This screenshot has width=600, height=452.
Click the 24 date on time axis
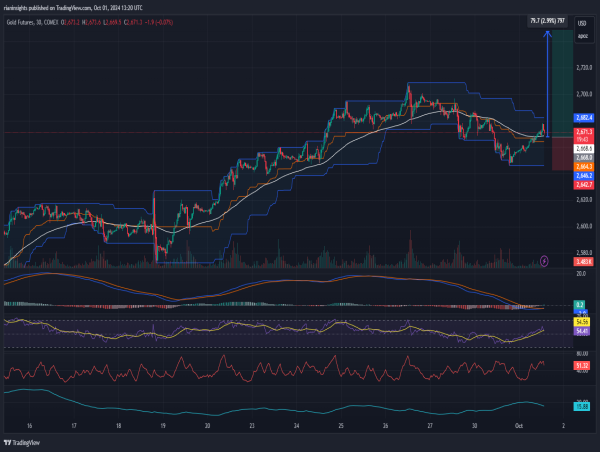click(x=297, y=426)
